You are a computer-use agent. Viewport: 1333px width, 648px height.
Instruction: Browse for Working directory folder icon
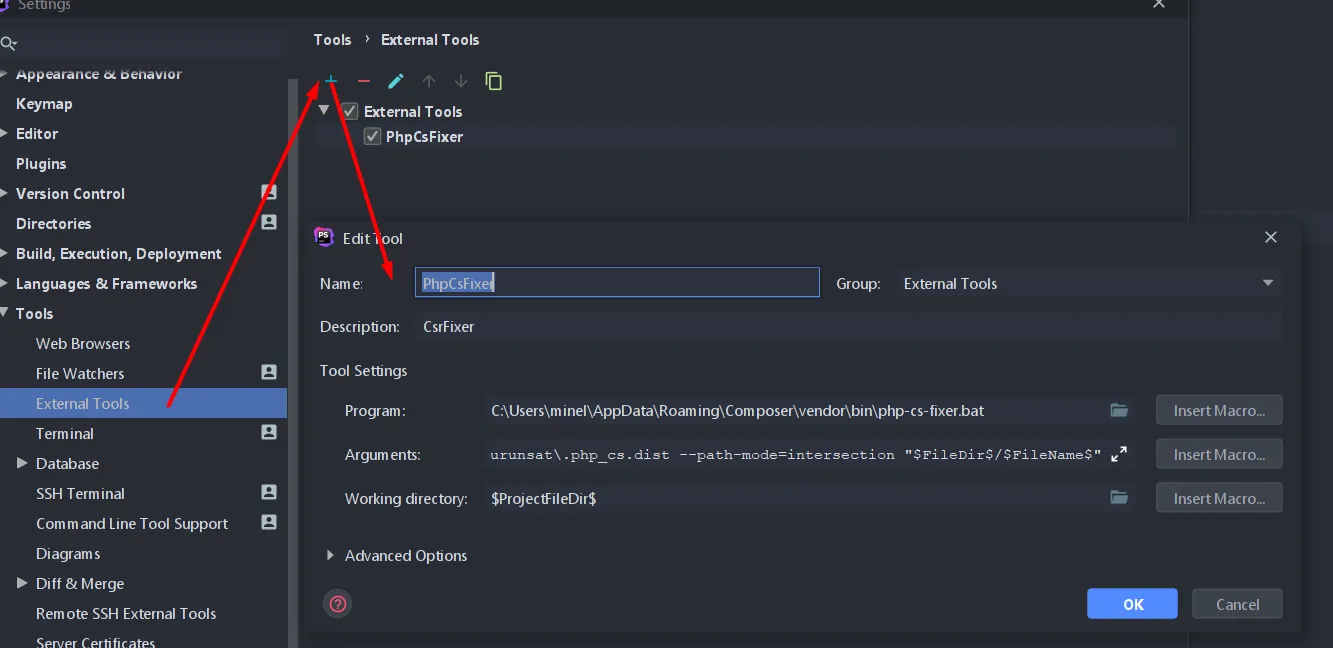pyautogui.click(x=1119, y=497)
